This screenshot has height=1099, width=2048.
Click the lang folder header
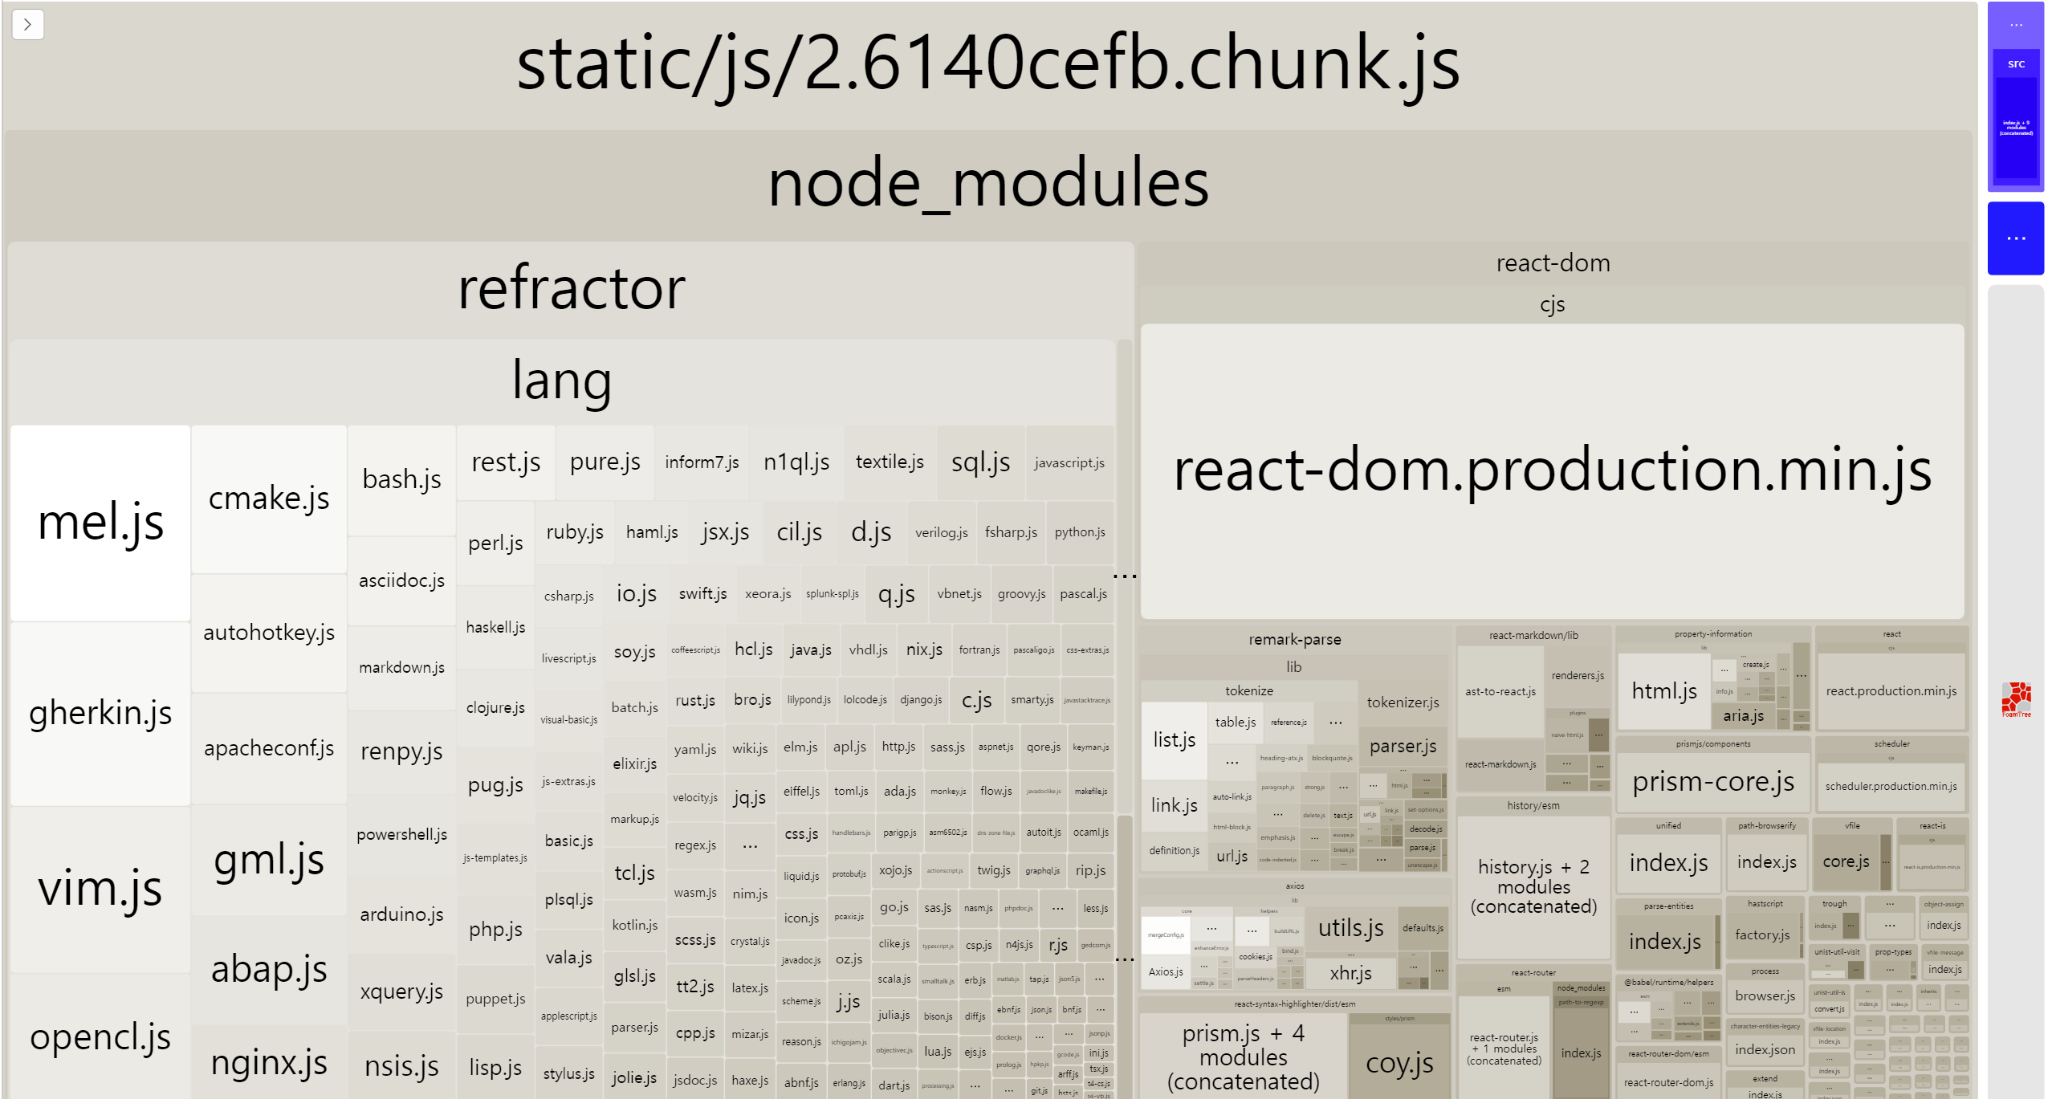click(562, 381)
